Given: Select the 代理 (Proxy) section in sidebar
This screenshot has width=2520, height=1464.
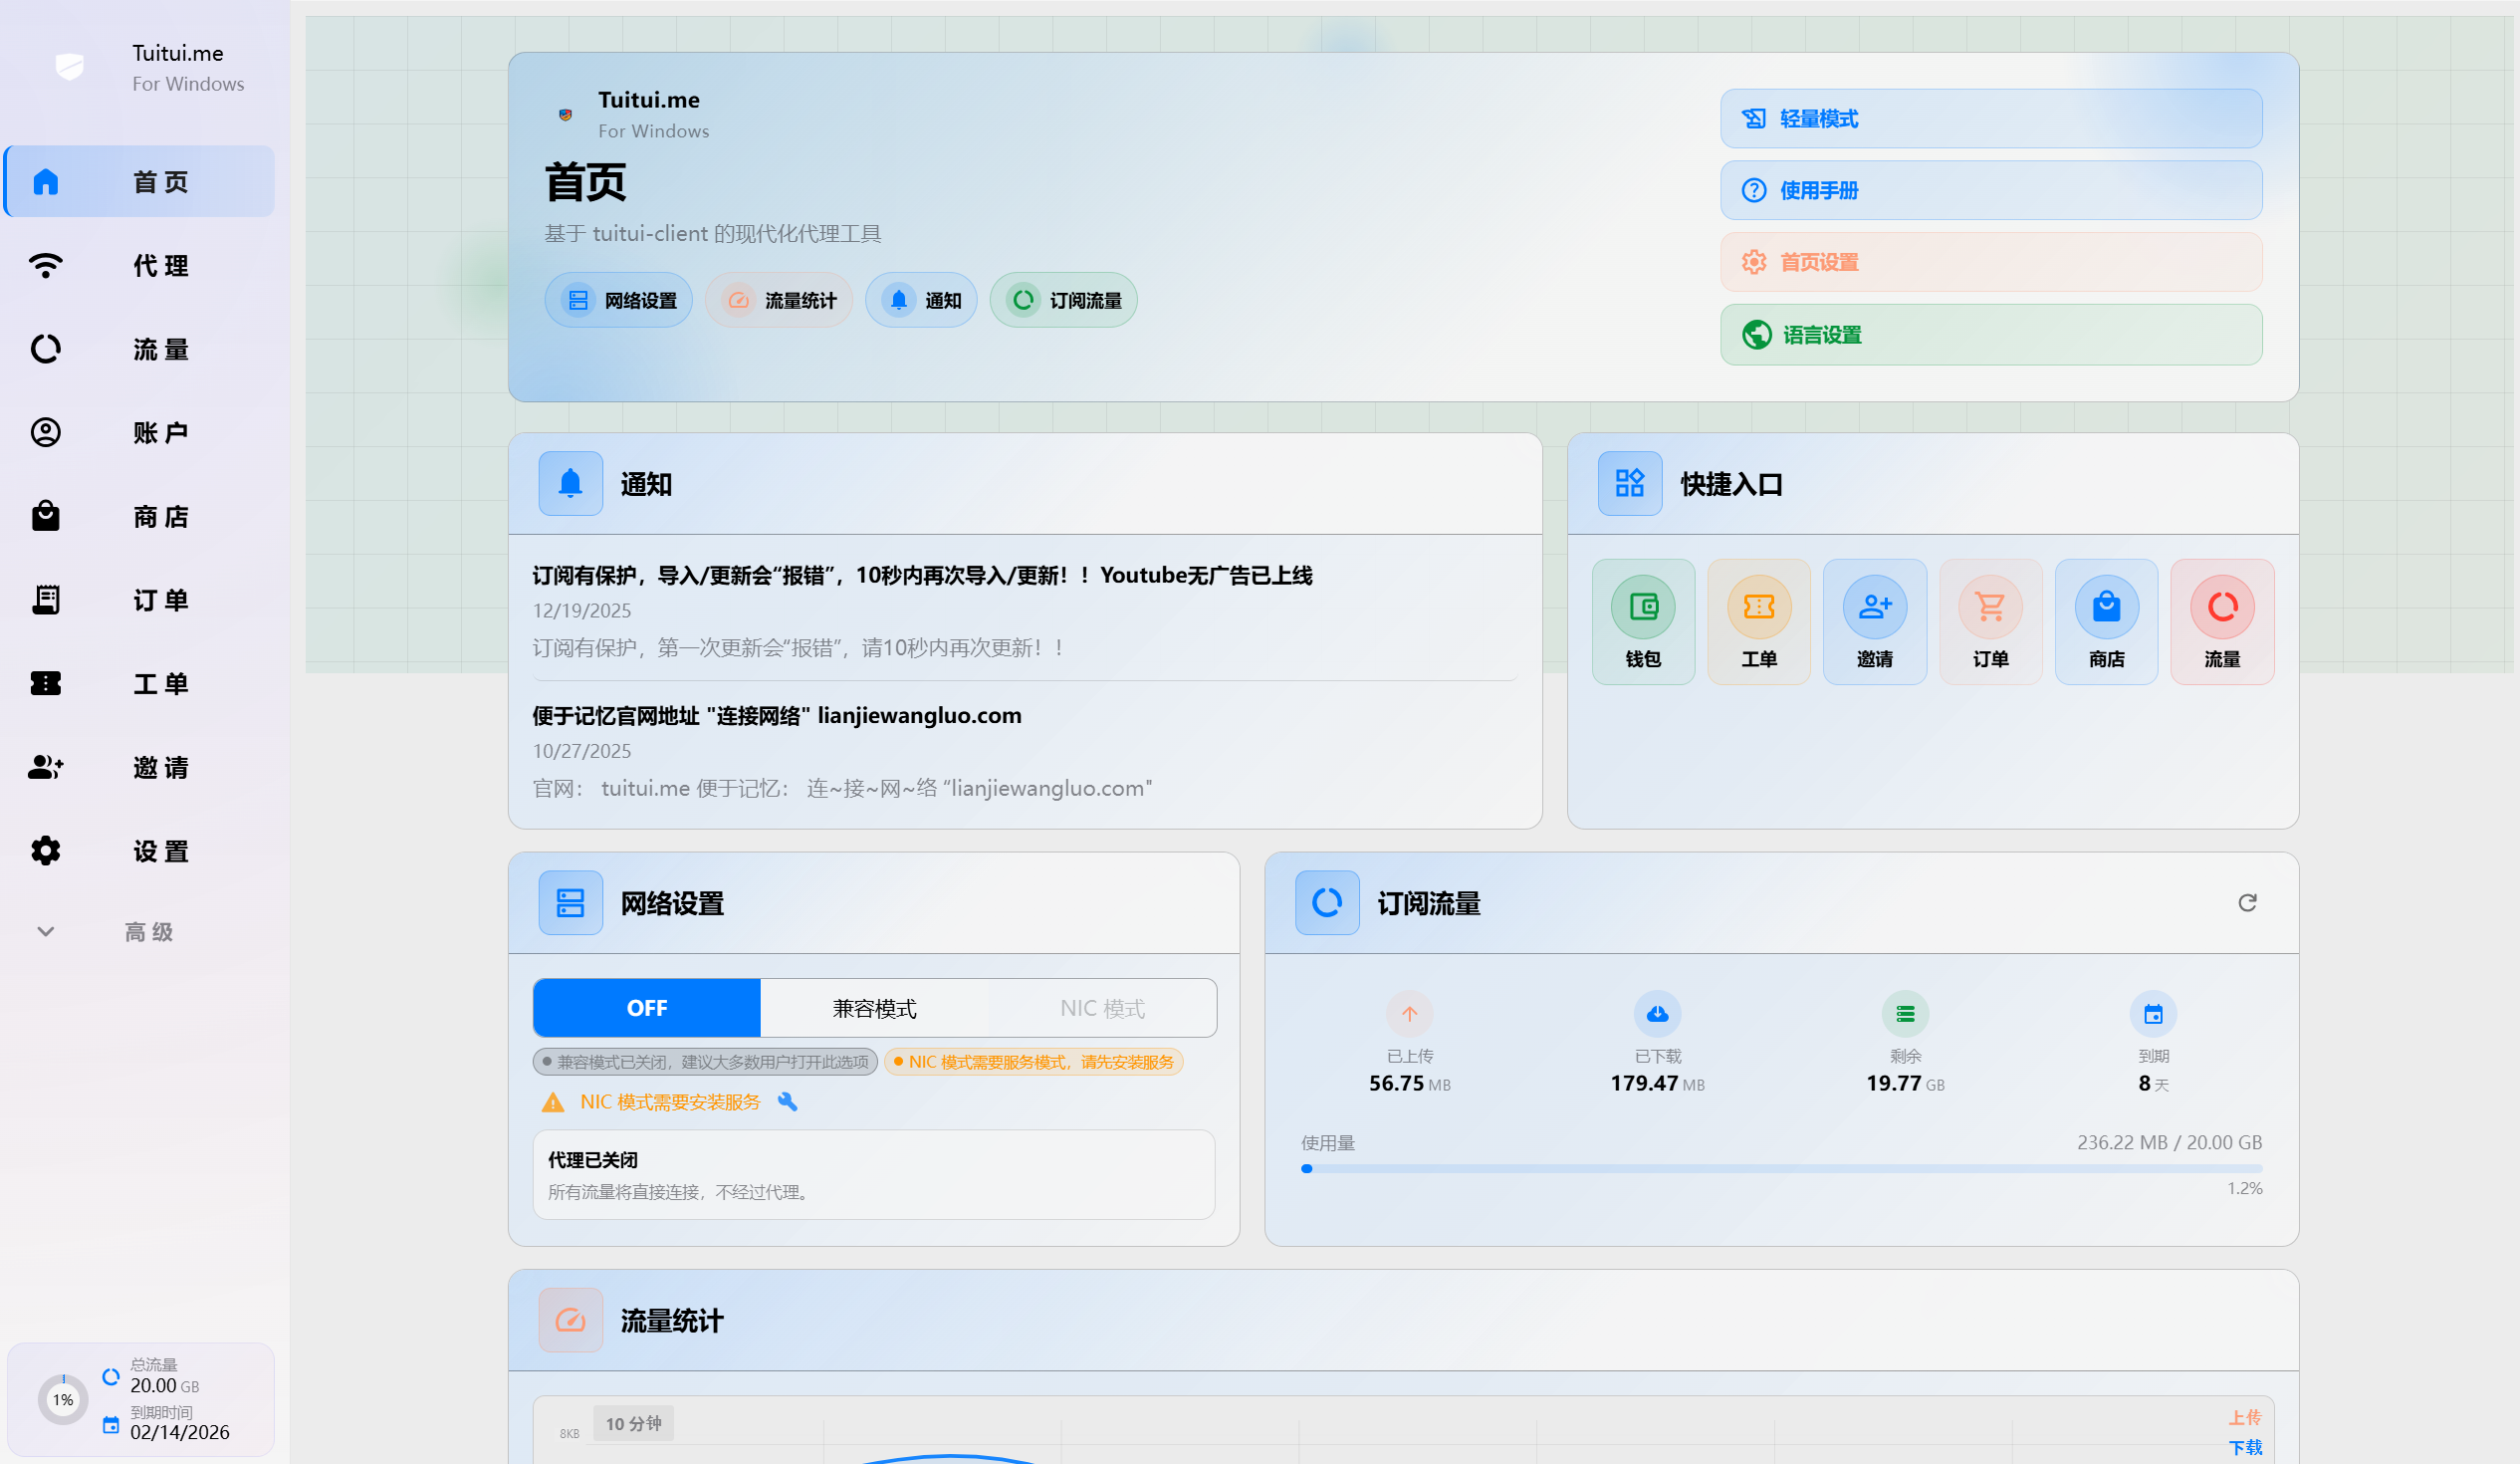Looking at the screenshot, I should tap(138, 265).
